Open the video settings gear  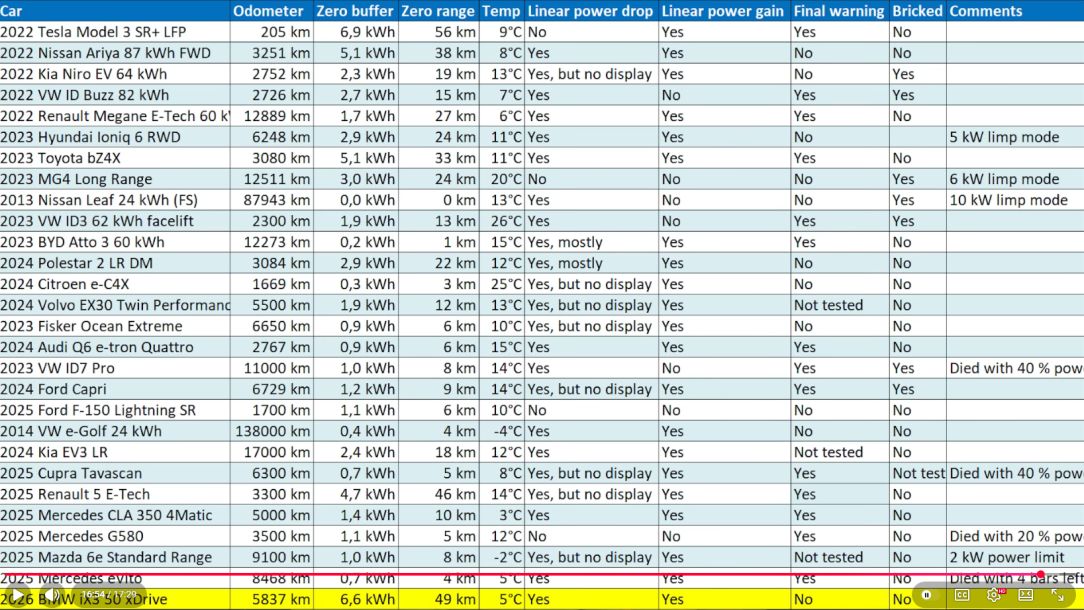994,595
